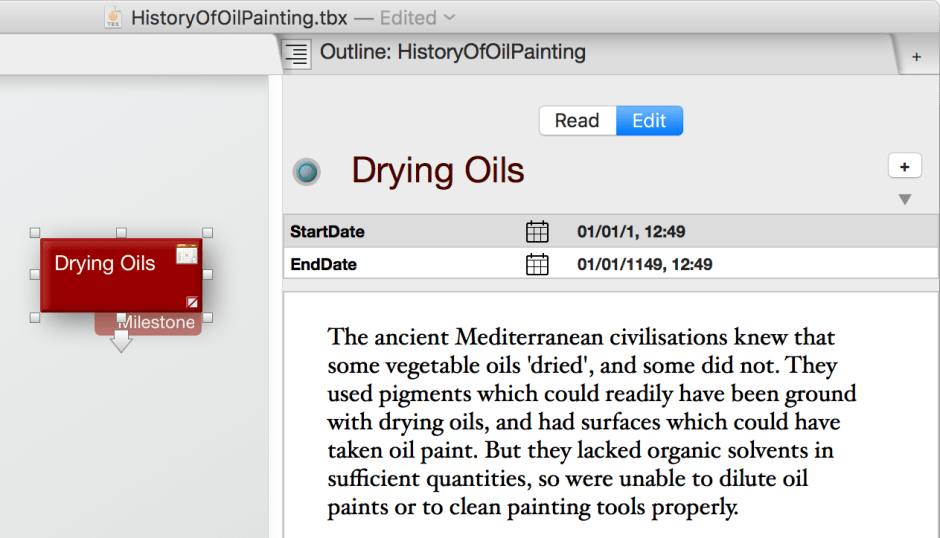Click the down arrow below the note
Screen dimensions: 940x538
click(x=121, y=343)
